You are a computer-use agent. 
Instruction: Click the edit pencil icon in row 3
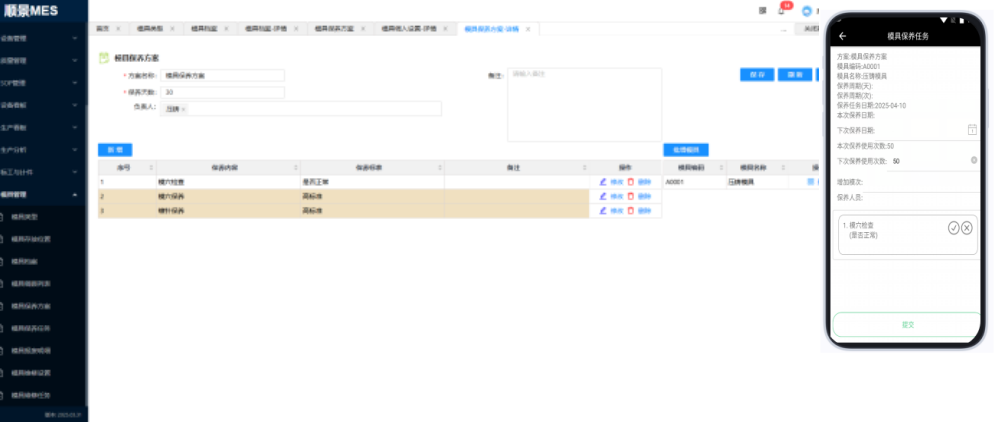603,211
